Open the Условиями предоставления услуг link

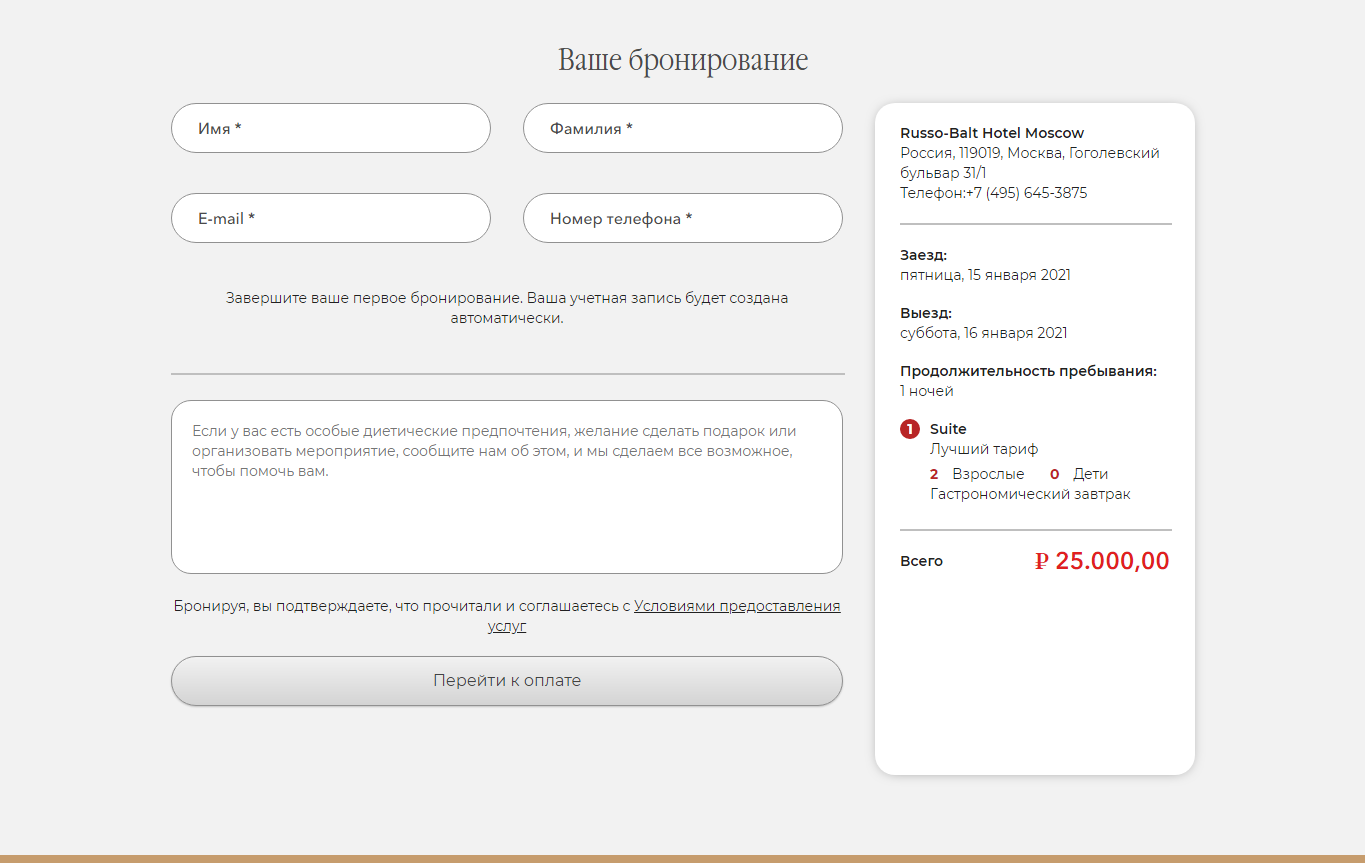click(x=737, y=606)
